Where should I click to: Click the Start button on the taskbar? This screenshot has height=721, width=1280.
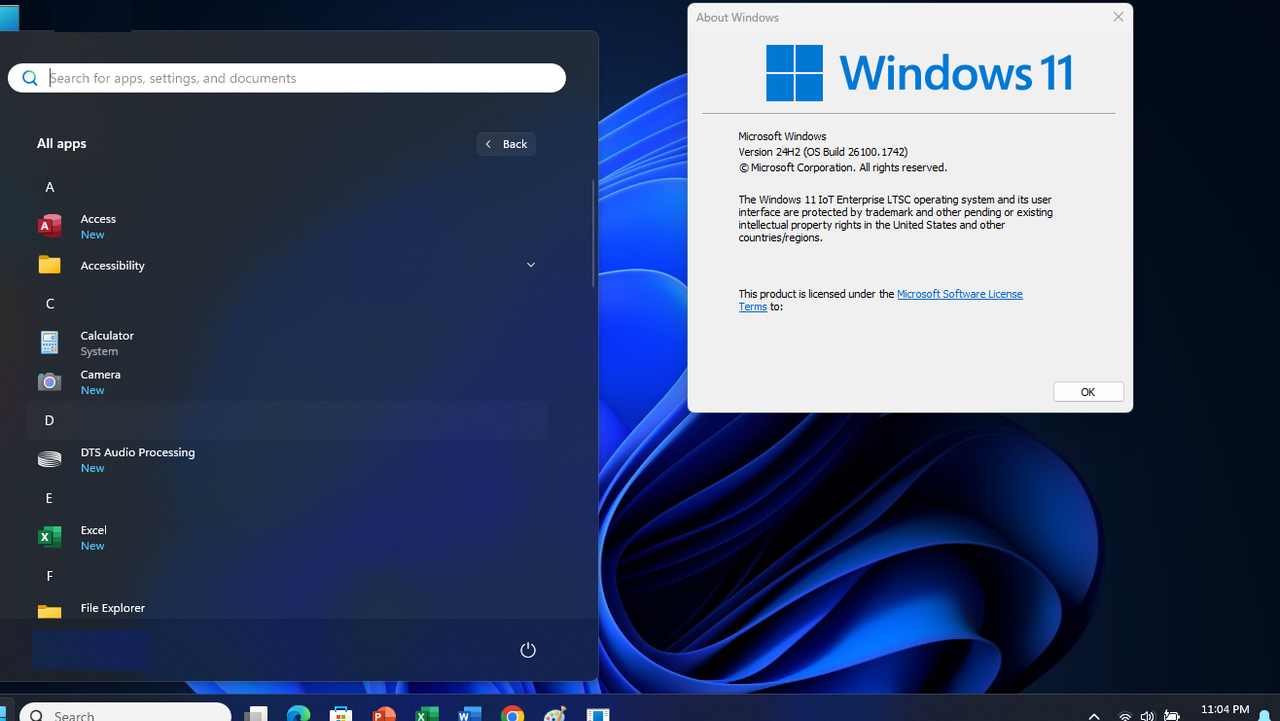4,713
